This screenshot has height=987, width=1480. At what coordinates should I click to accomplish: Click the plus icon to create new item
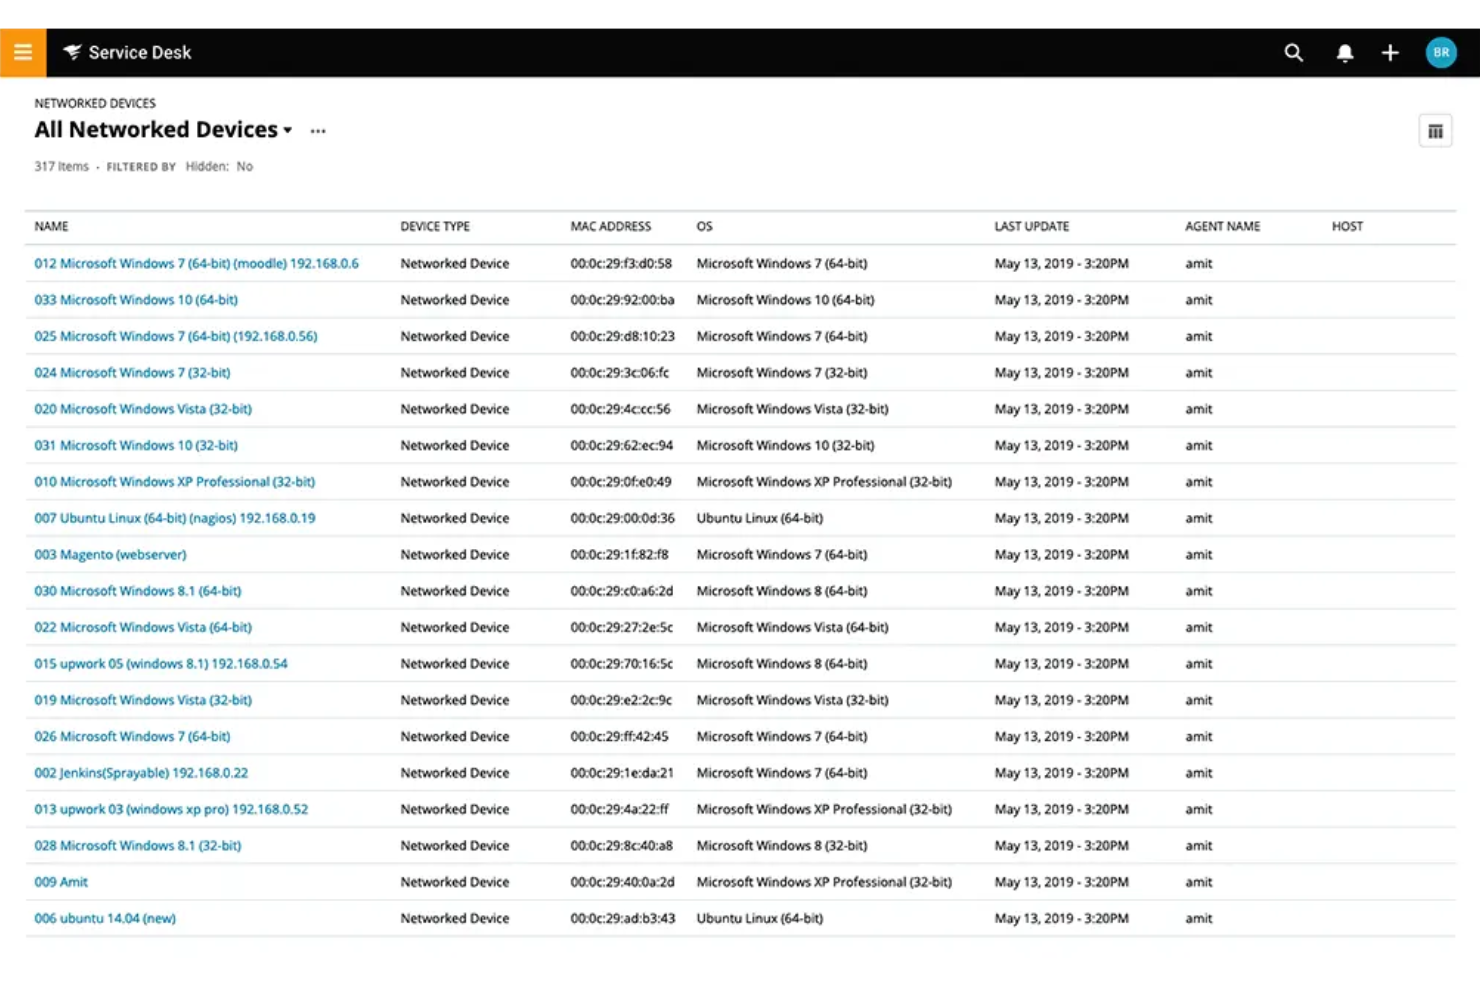pyautogui.click(x=1390, y=52)
